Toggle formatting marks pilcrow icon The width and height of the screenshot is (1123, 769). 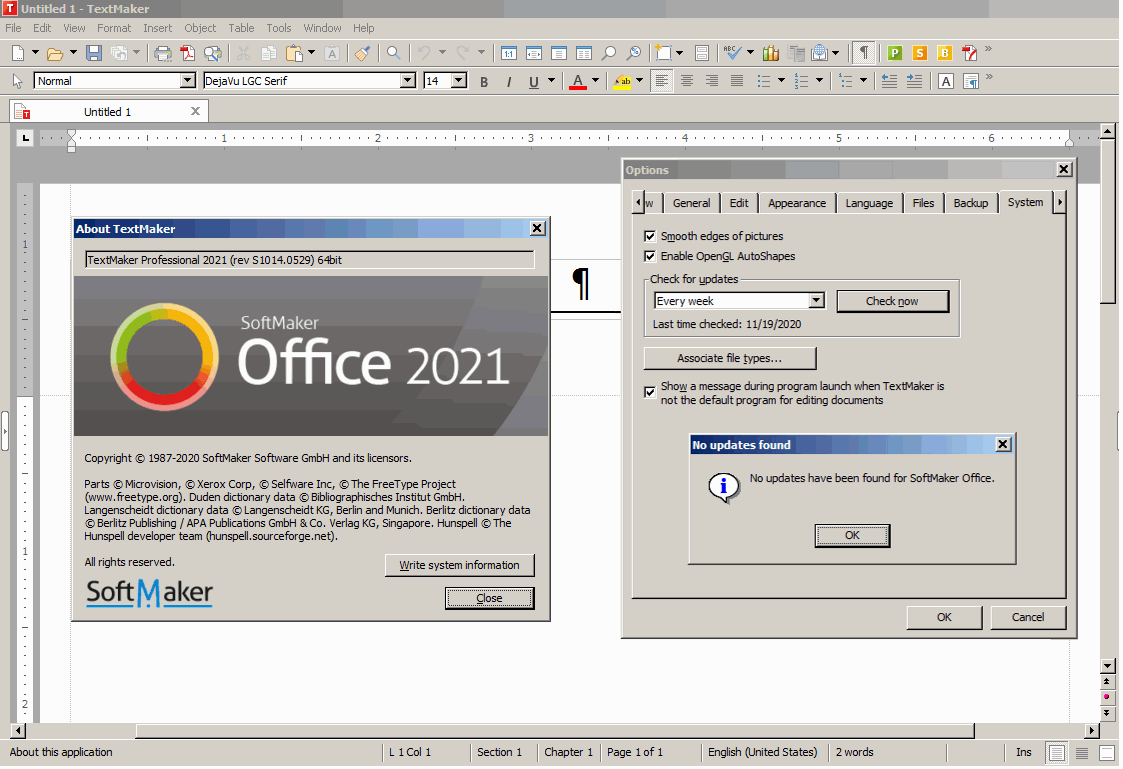pos(863,53)
